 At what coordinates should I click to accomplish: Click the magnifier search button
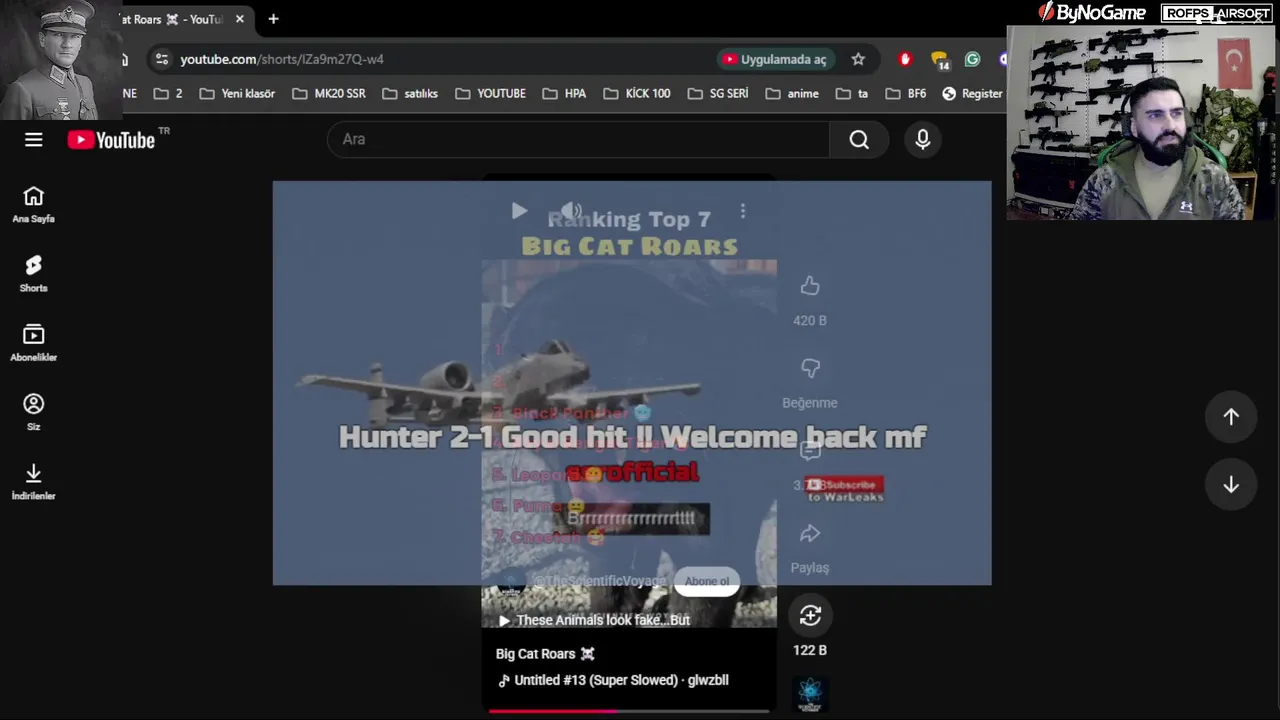pyautogui.click(x=859, y=140)
